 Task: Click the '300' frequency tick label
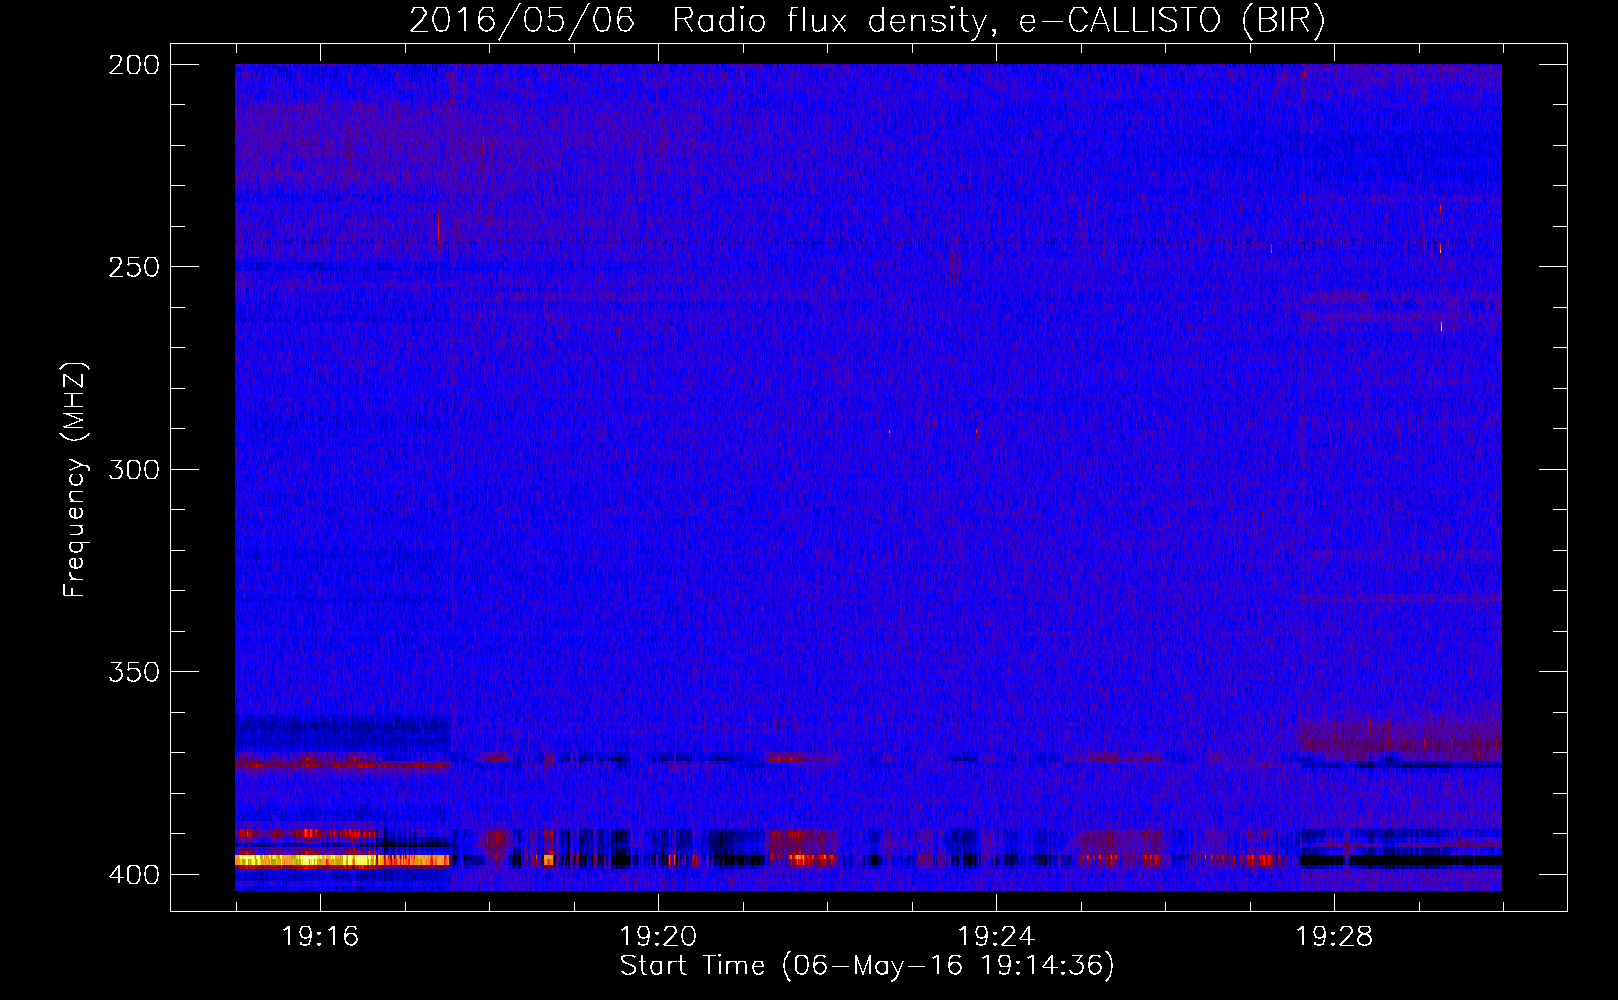coord(134,469)
